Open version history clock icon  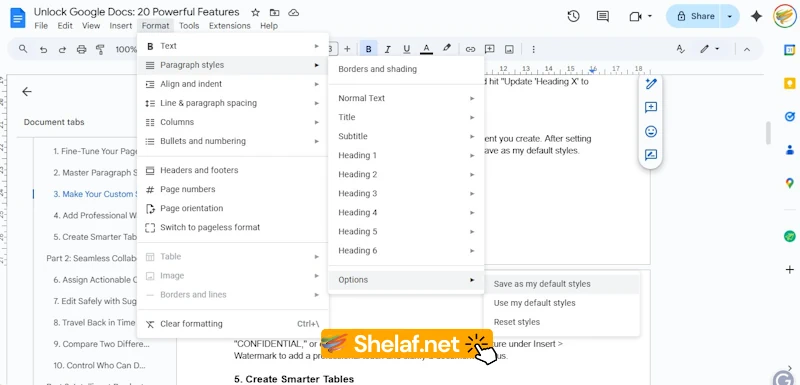[573, 16]
